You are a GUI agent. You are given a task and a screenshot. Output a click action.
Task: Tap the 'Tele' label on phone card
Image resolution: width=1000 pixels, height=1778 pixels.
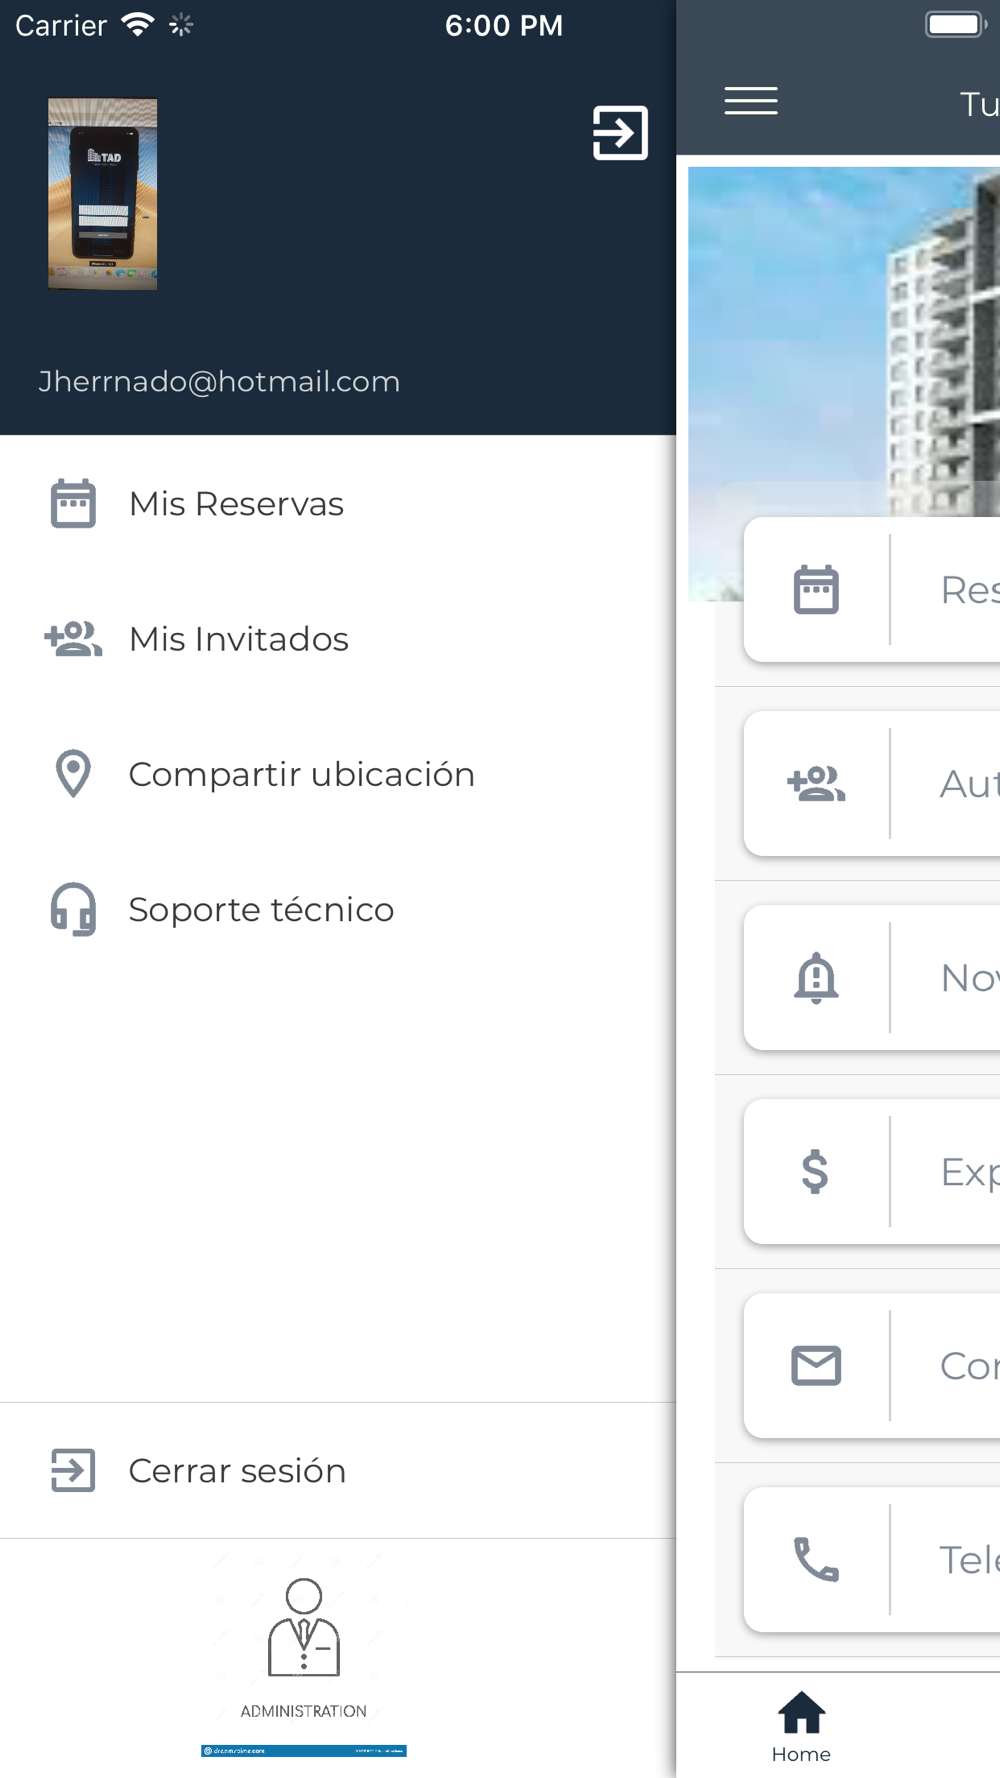(970, 1559)
